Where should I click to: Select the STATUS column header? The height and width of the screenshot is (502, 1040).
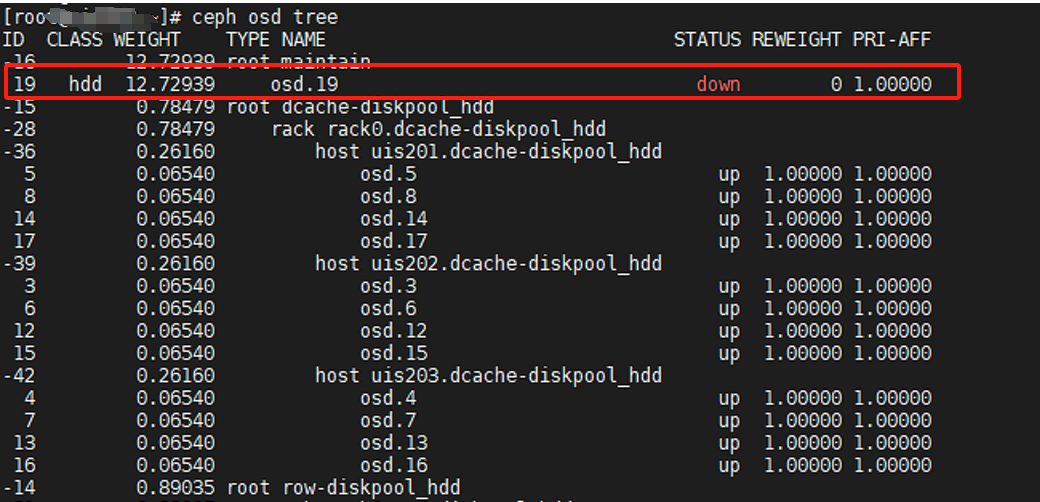point(707,40)
